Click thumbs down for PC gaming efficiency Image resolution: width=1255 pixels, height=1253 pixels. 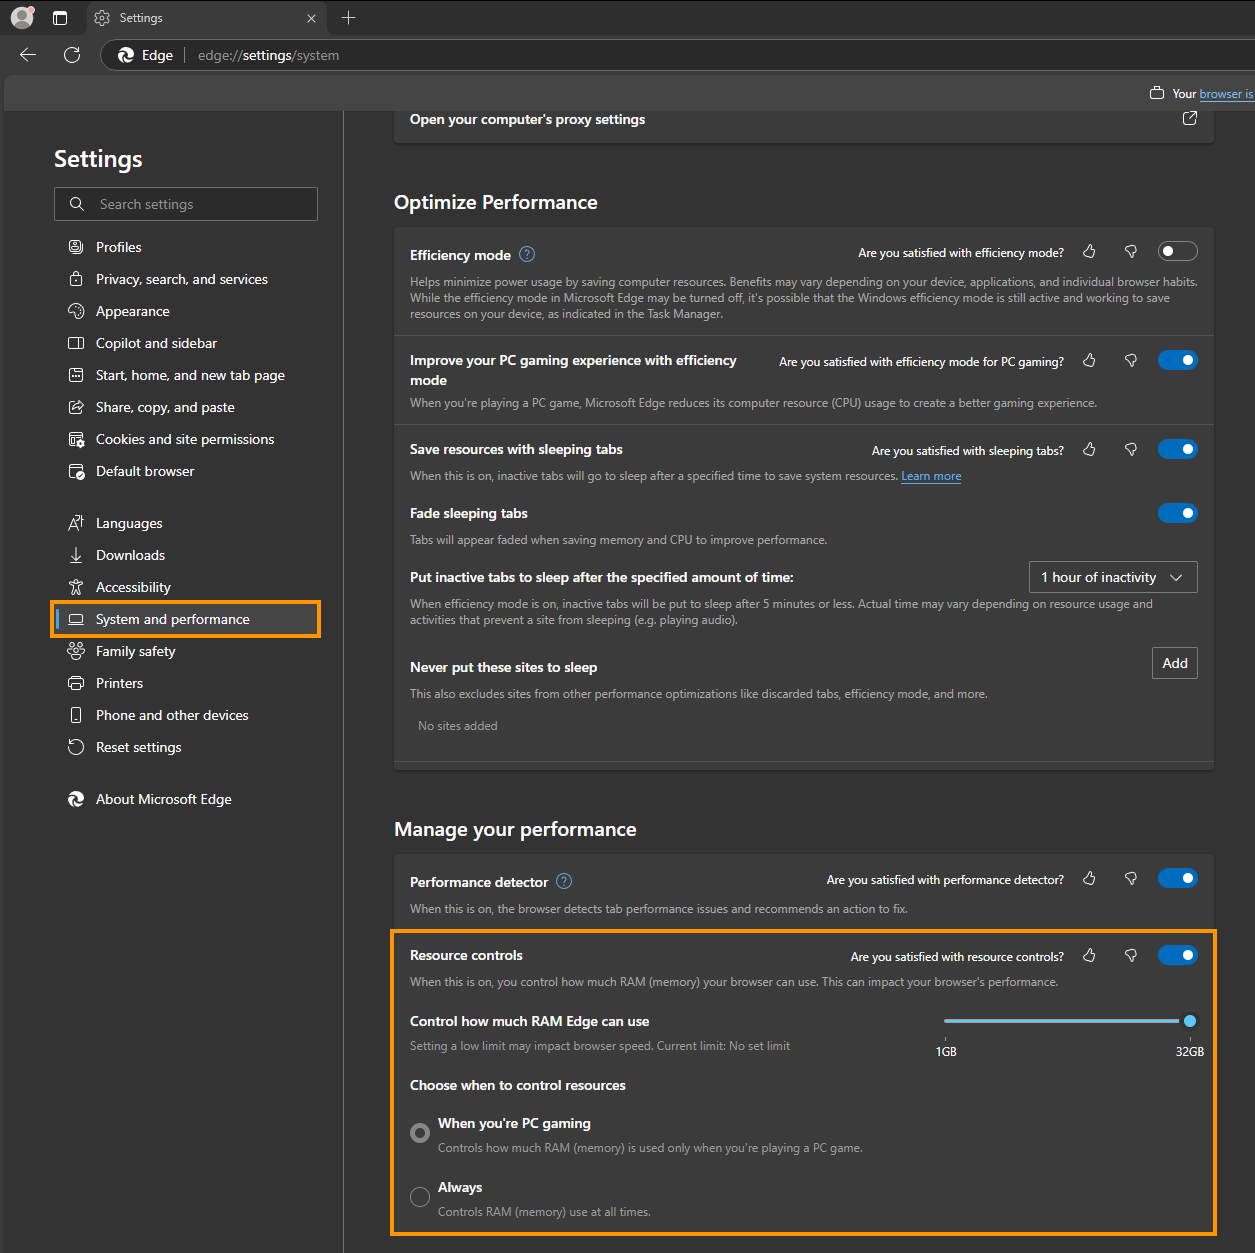pyautogui.click(x=1131, y=361)
